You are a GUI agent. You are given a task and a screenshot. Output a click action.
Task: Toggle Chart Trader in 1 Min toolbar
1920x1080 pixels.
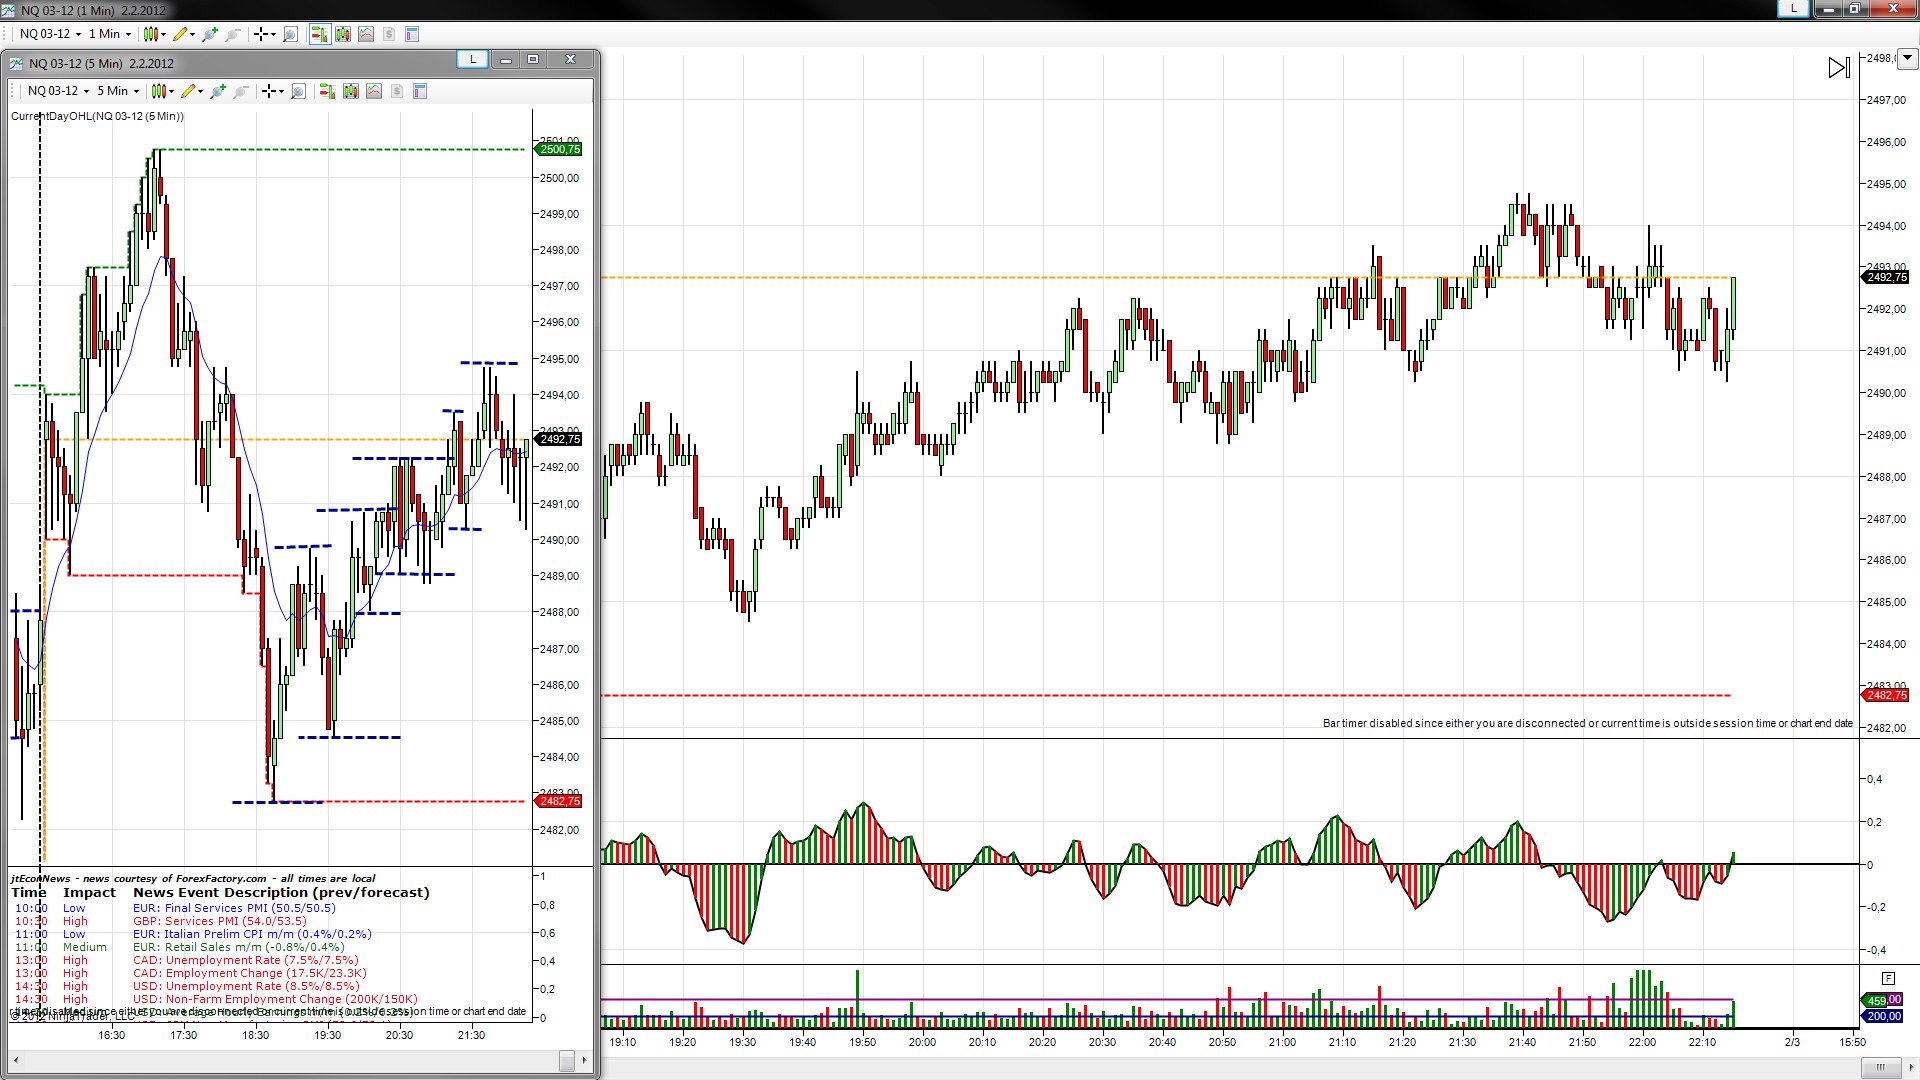point(319,34)
